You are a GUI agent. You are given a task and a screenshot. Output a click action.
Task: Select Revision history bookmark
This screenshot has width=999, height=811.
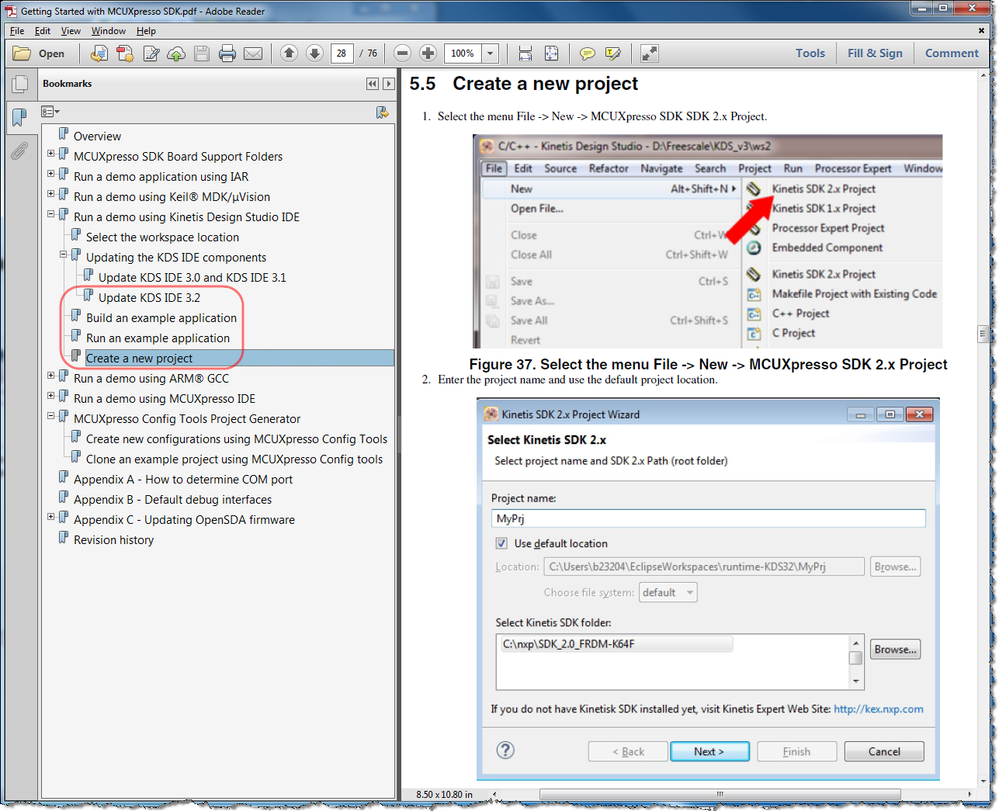pyautogui.click(x=113, y=540)
